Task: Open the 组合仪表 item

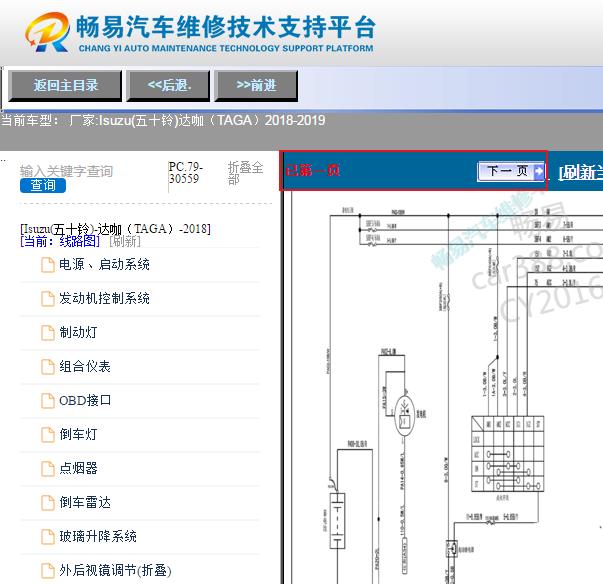Action: [85, 366]
